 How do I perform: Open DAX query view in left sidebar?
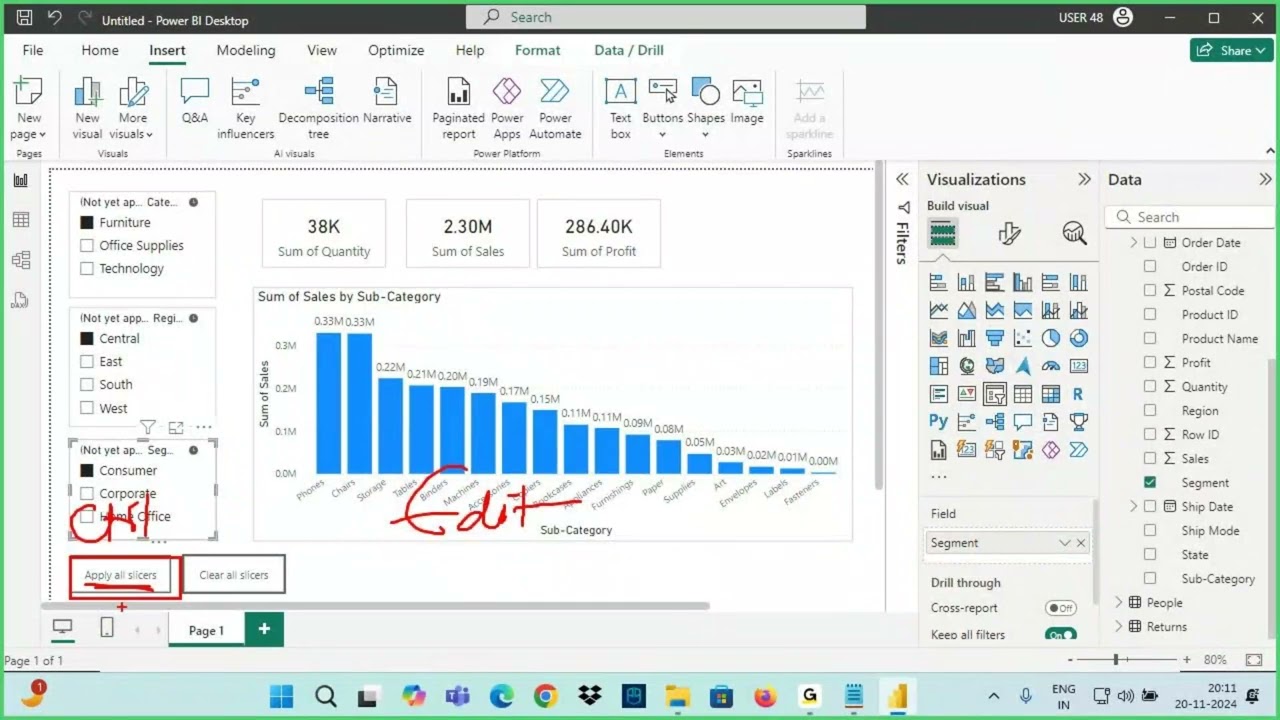(21, 300)
